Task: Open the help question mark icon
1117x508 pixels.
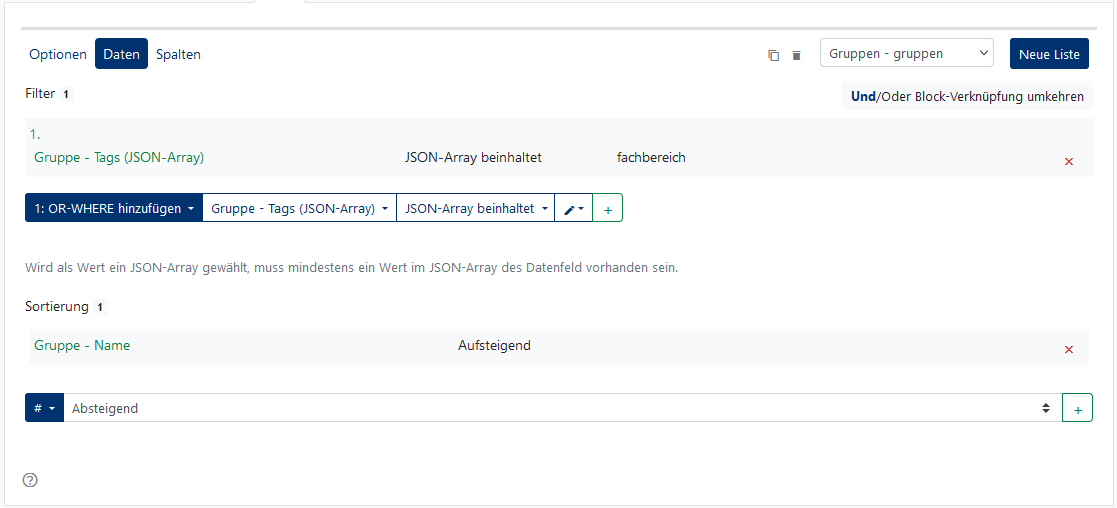Action: click(30, 480)
